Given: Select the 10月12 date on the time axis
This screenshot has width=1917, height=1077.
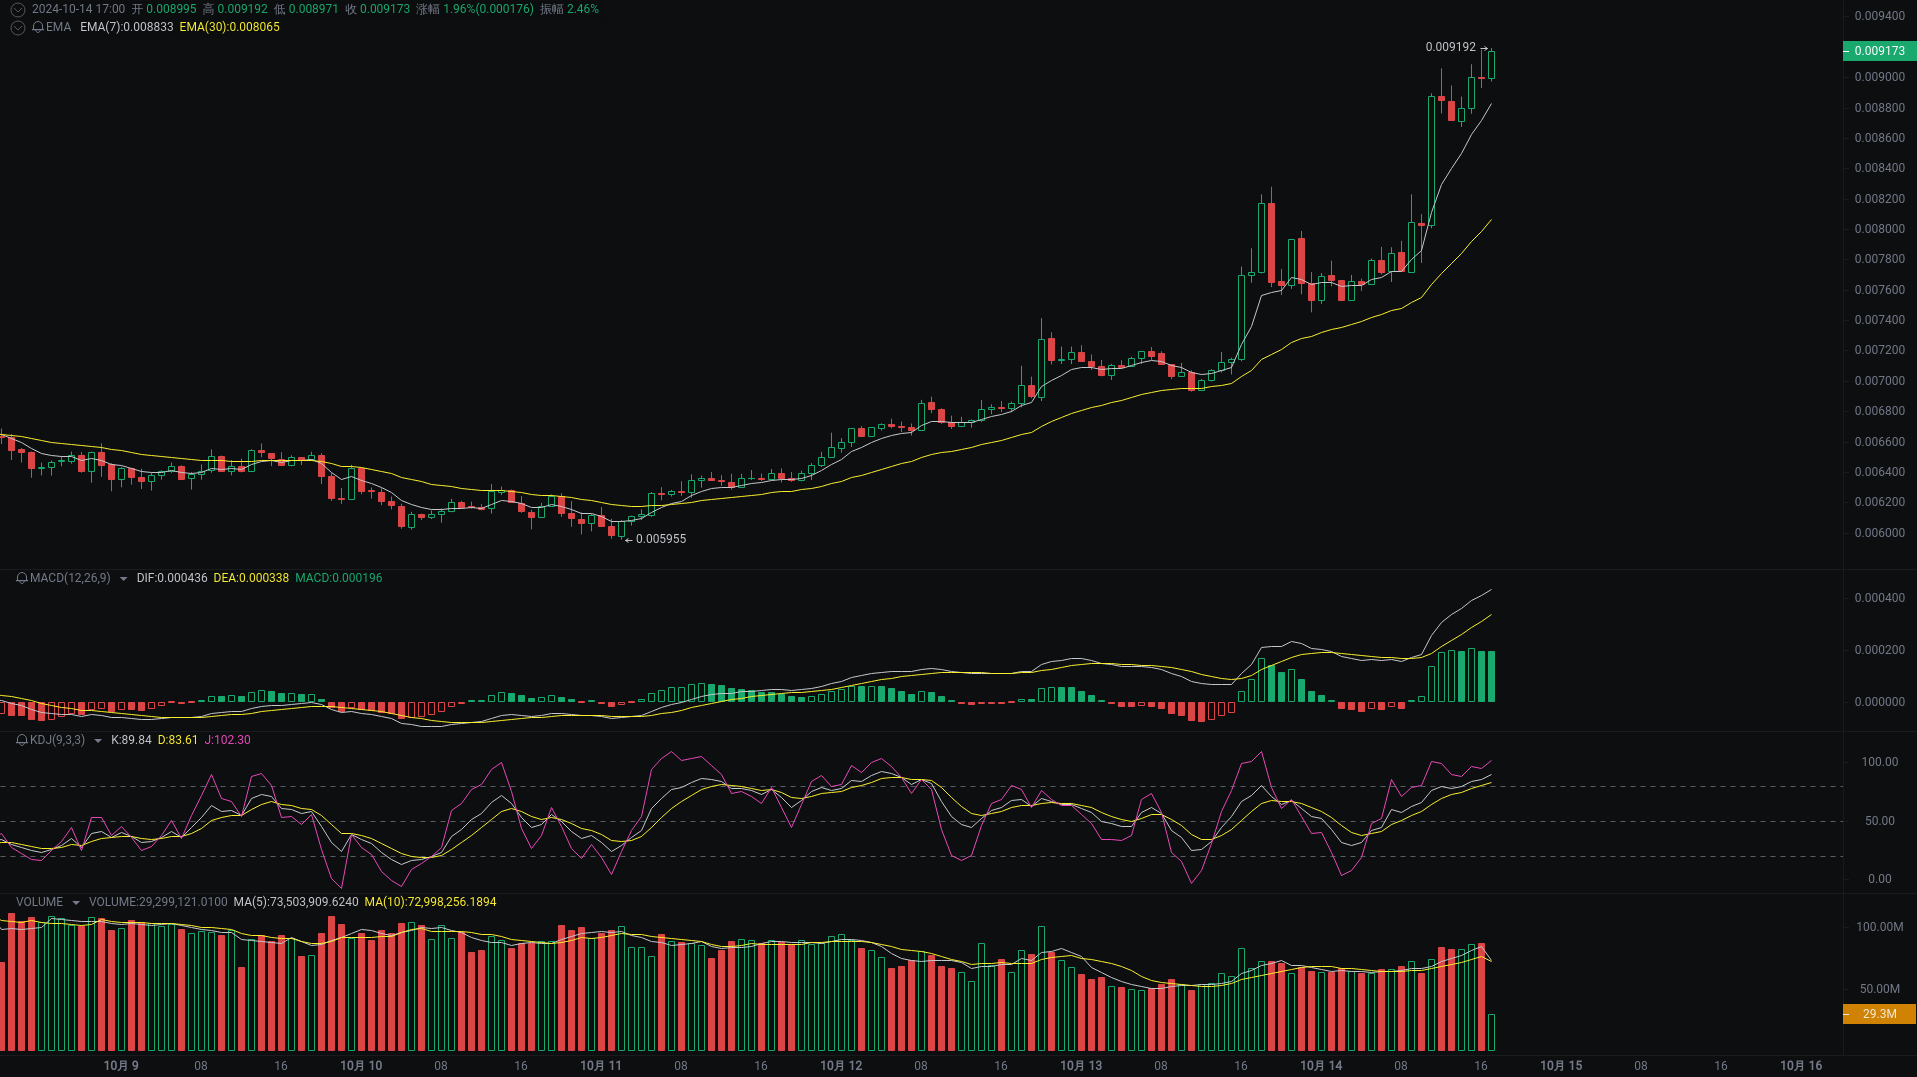Looking at the screenshot, I should 840,1065.
